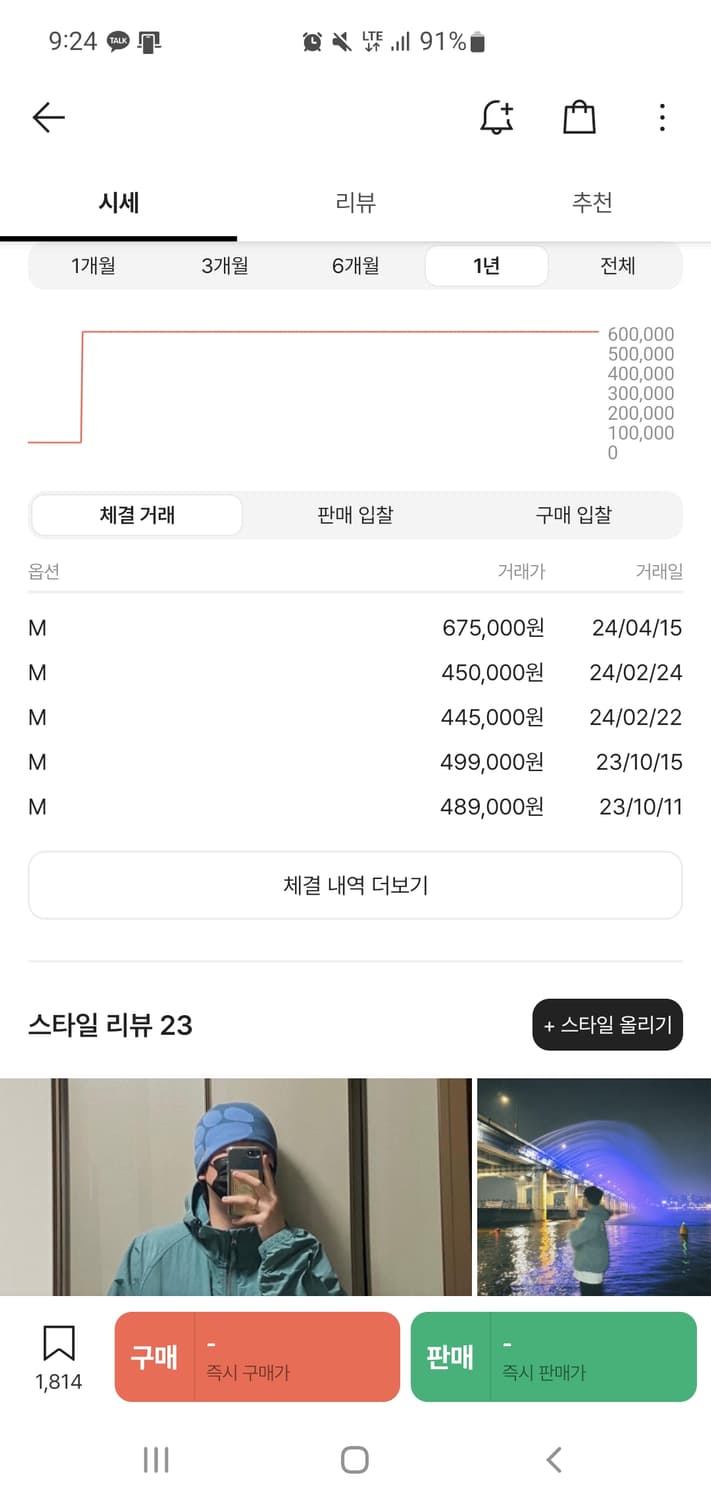This screenshot has height=1500, width=711.
Task: Save product using the bookmark icon
Action: tap(60, 1343)
